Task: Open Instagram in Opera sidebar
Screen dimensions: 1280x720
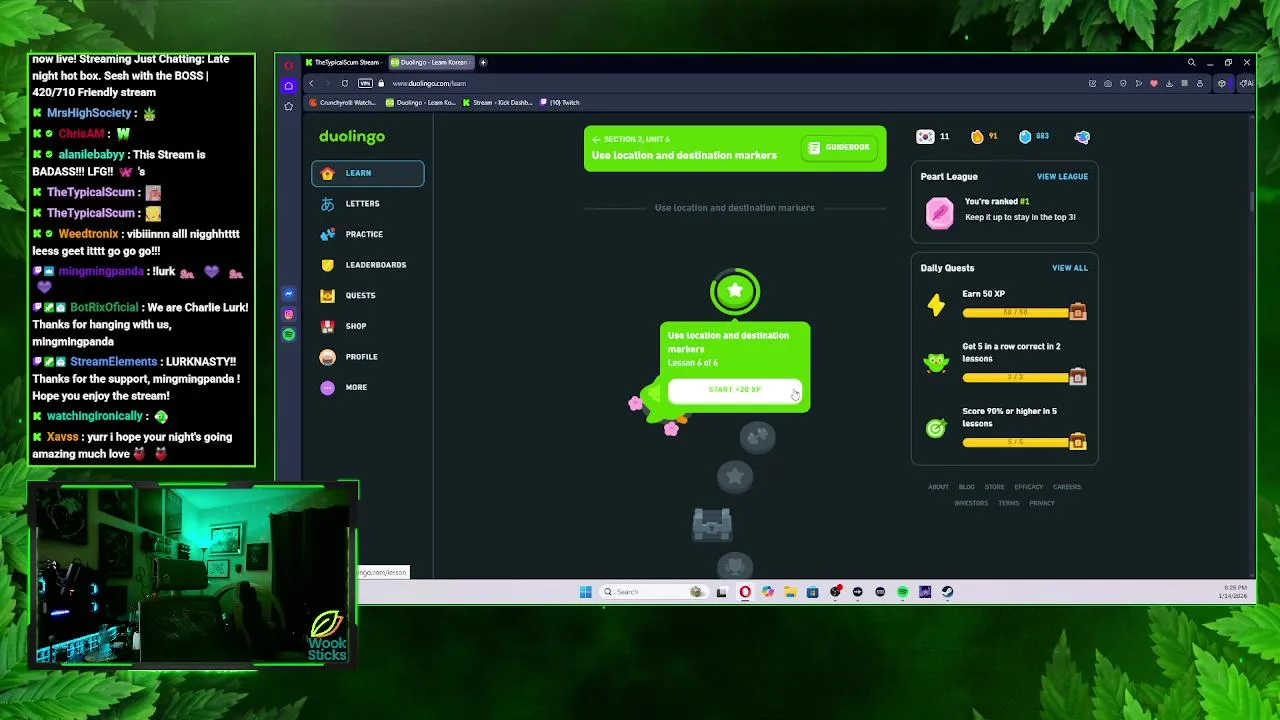Action: click(x=289, y=314)
